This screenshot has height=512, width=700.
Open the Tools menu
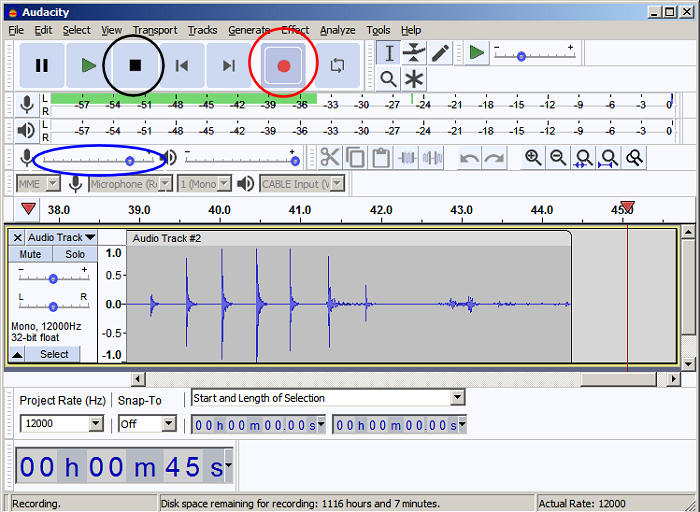click(x=378, y=30)
